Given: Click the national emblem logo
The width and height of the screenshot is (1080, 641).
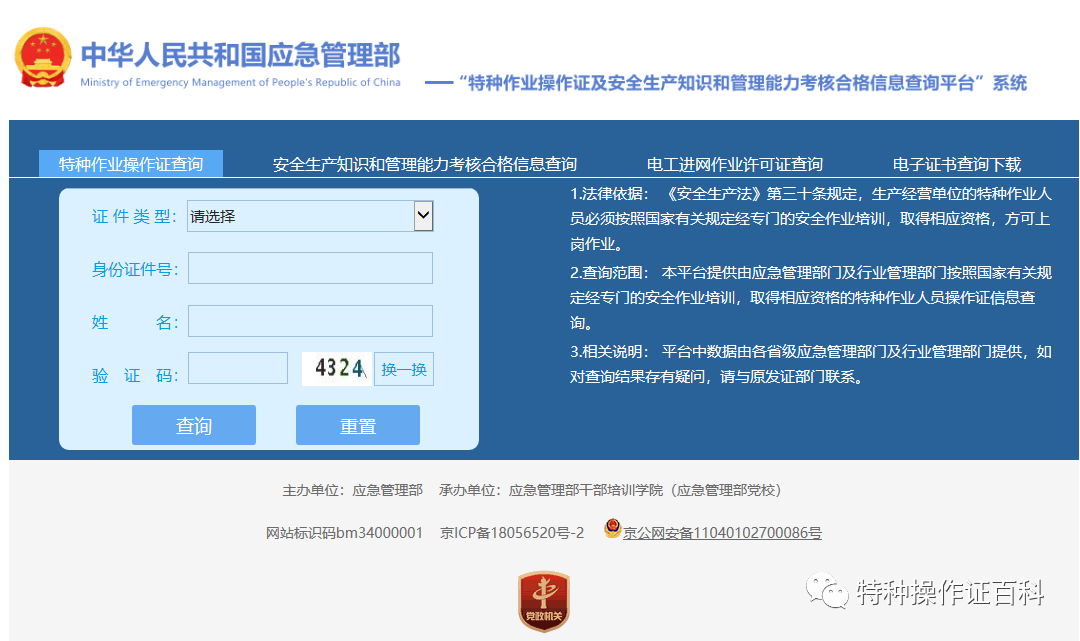Looking at the screenshot, I should tap(43, 58).
